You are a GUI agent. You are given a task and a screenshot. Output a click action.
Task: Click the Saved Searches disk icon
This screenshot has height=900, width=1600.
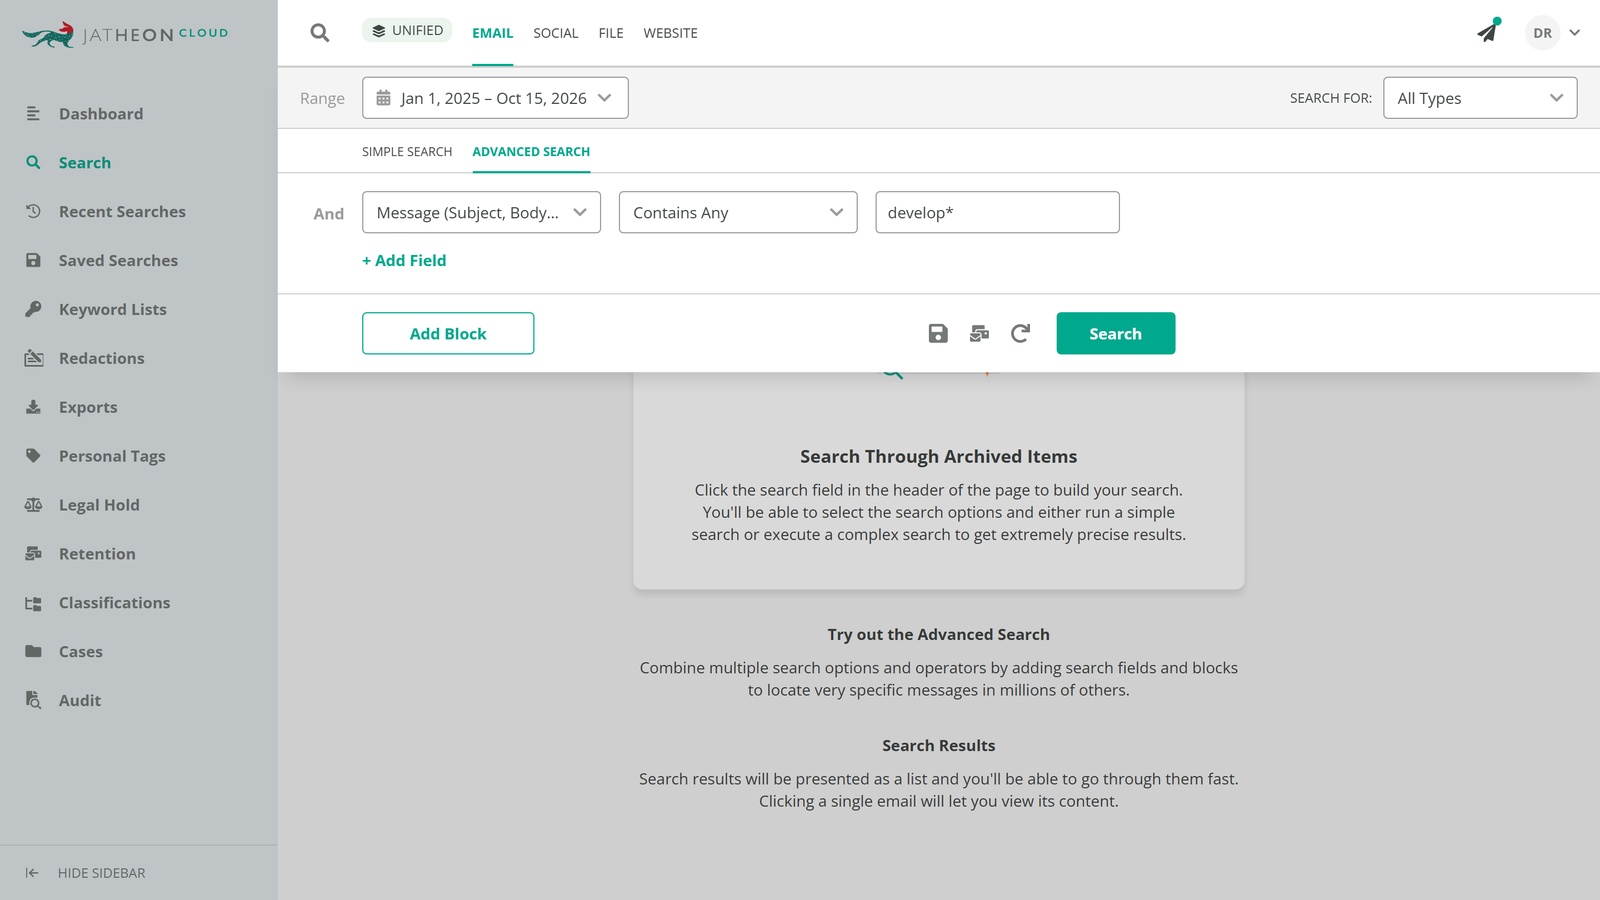[x=33, y=261]
